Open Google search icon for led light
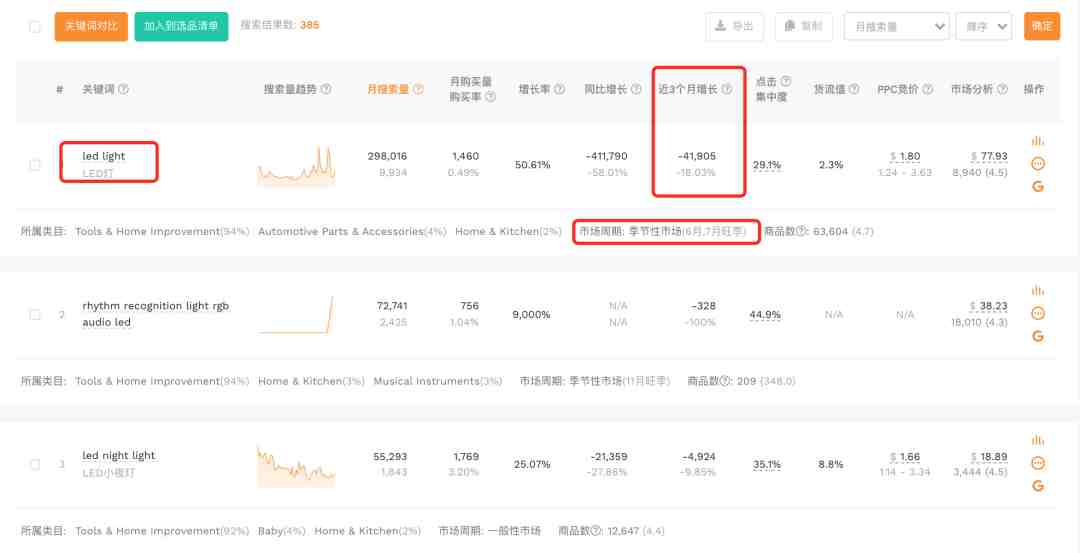The height and width of the screenshot is (553, 1080). [1037, 187]
